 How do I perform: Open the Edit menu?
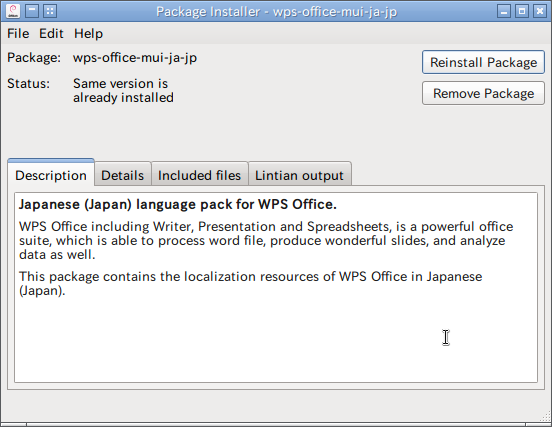(x=51, y=34)
